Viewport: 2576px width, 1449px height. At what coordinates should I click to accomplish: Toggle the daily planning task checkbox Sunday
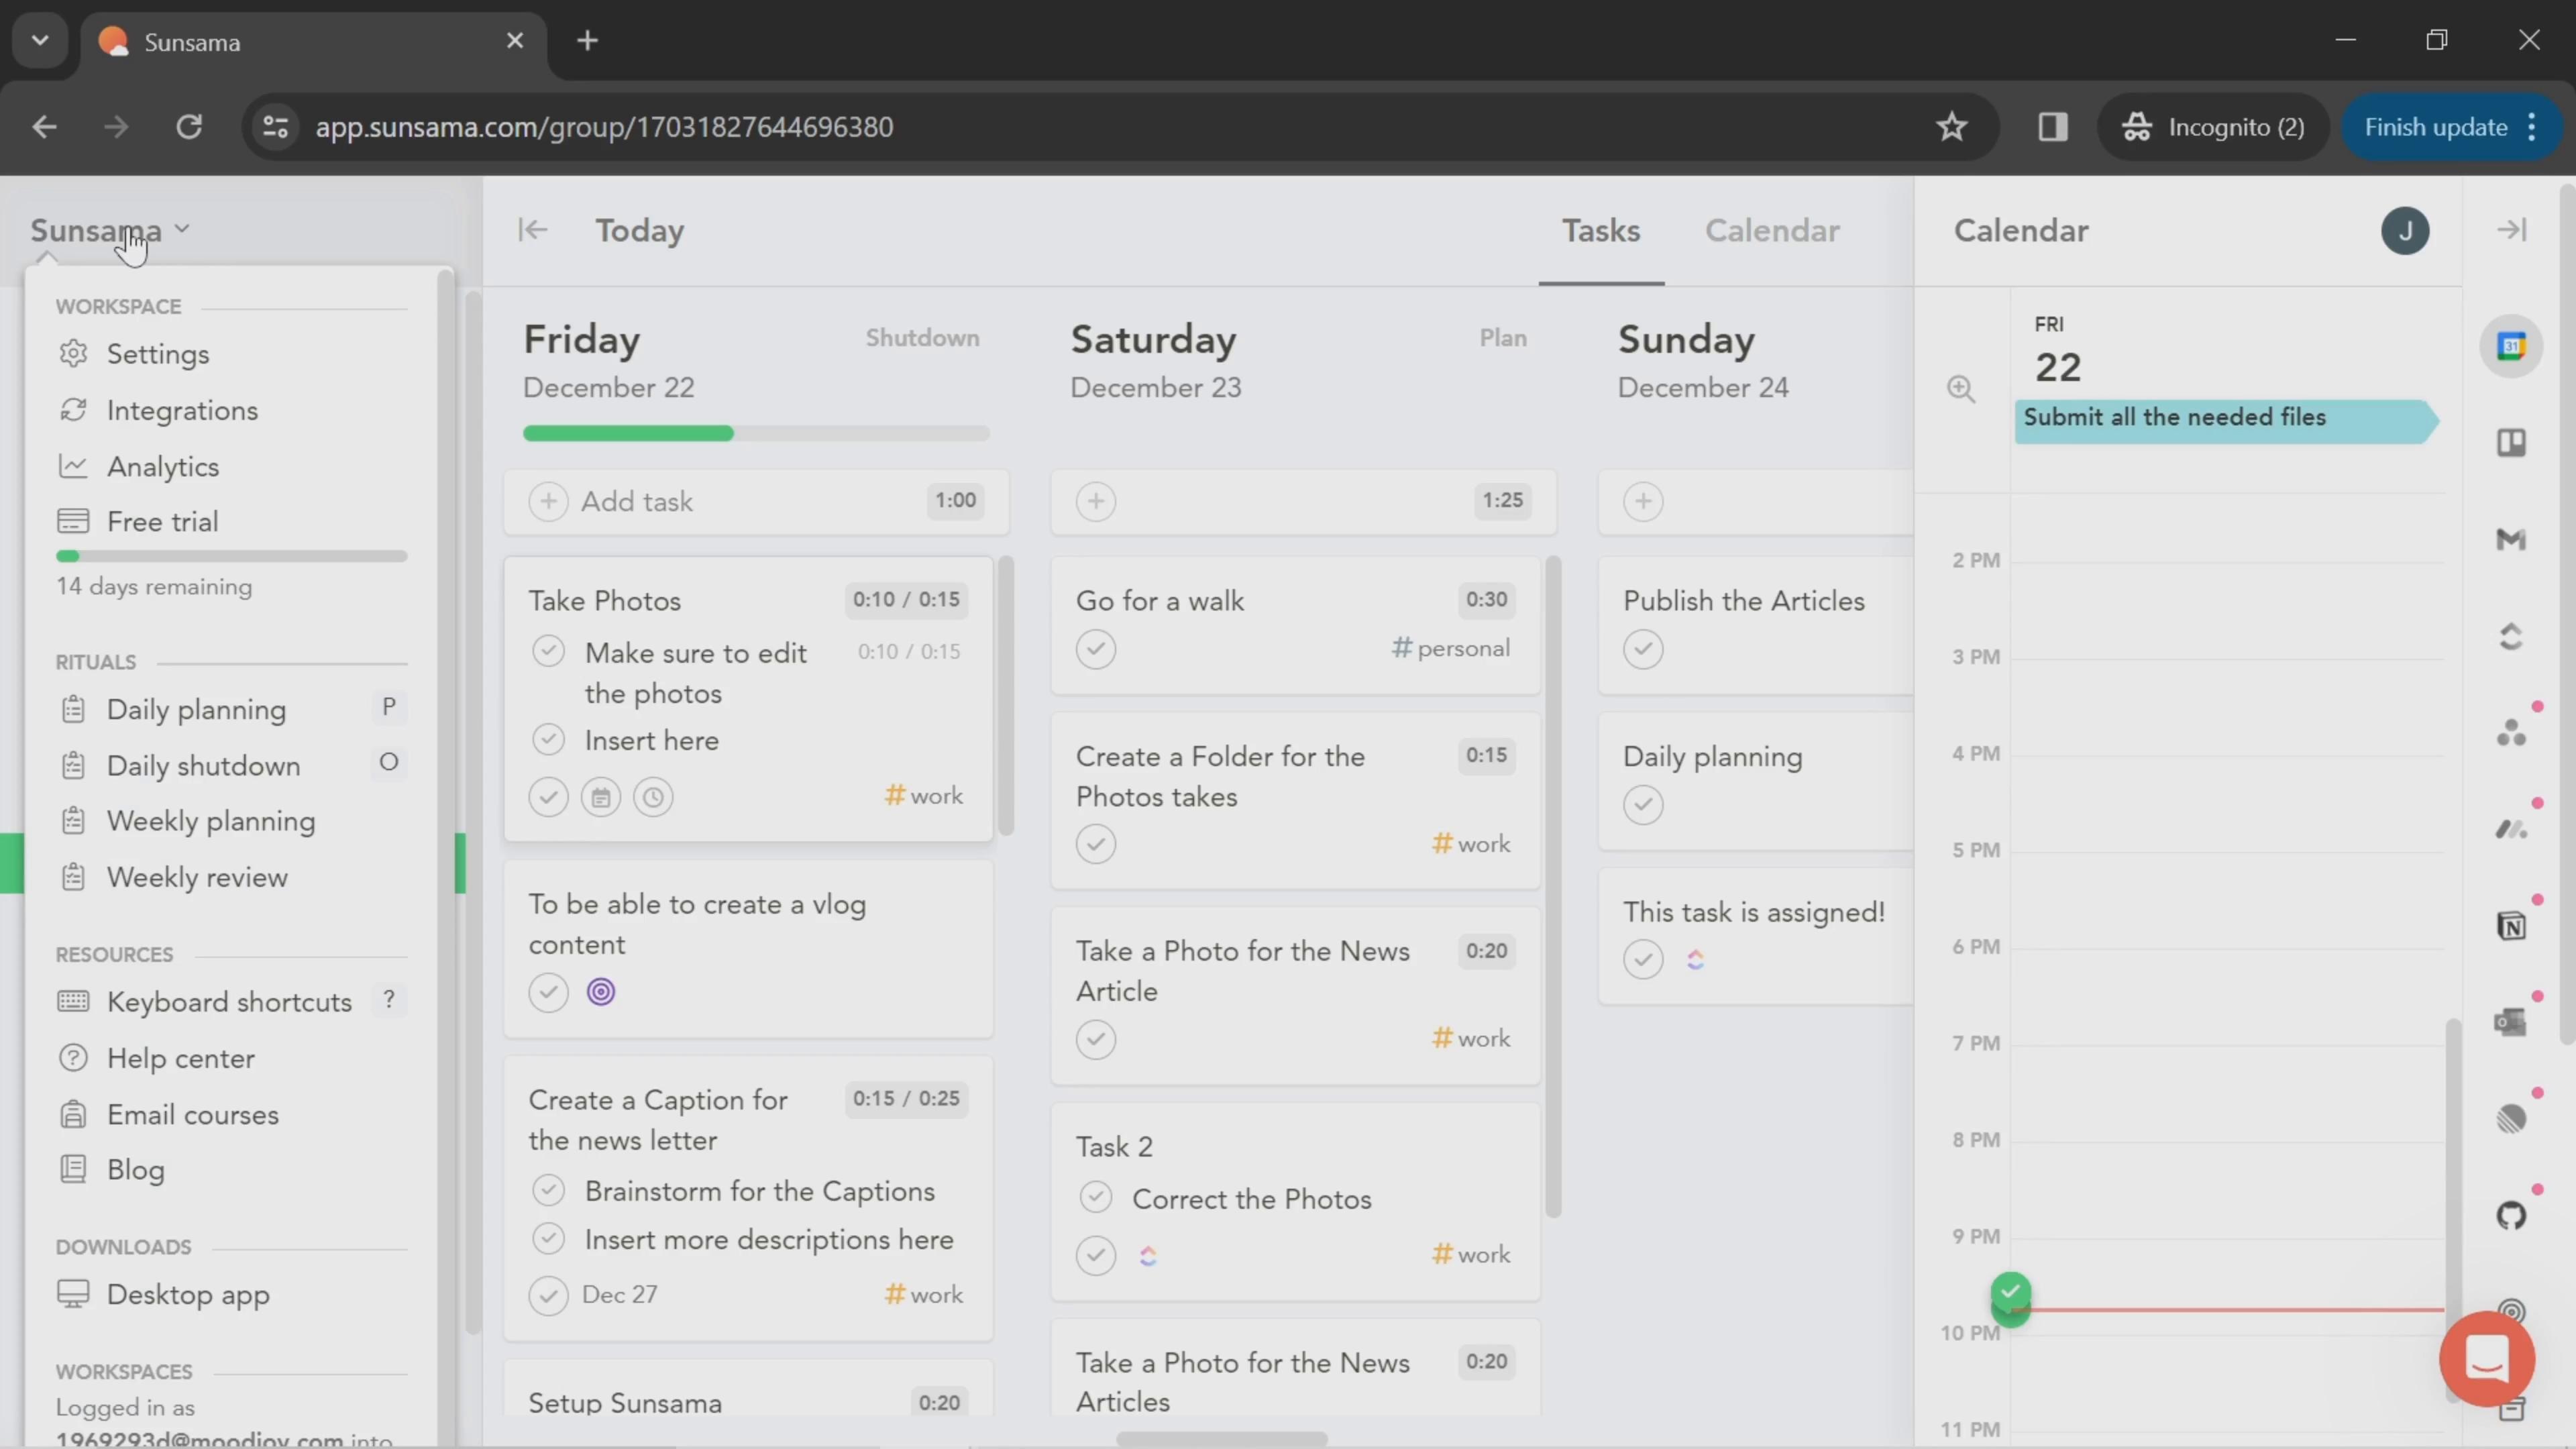[1642, 803]
